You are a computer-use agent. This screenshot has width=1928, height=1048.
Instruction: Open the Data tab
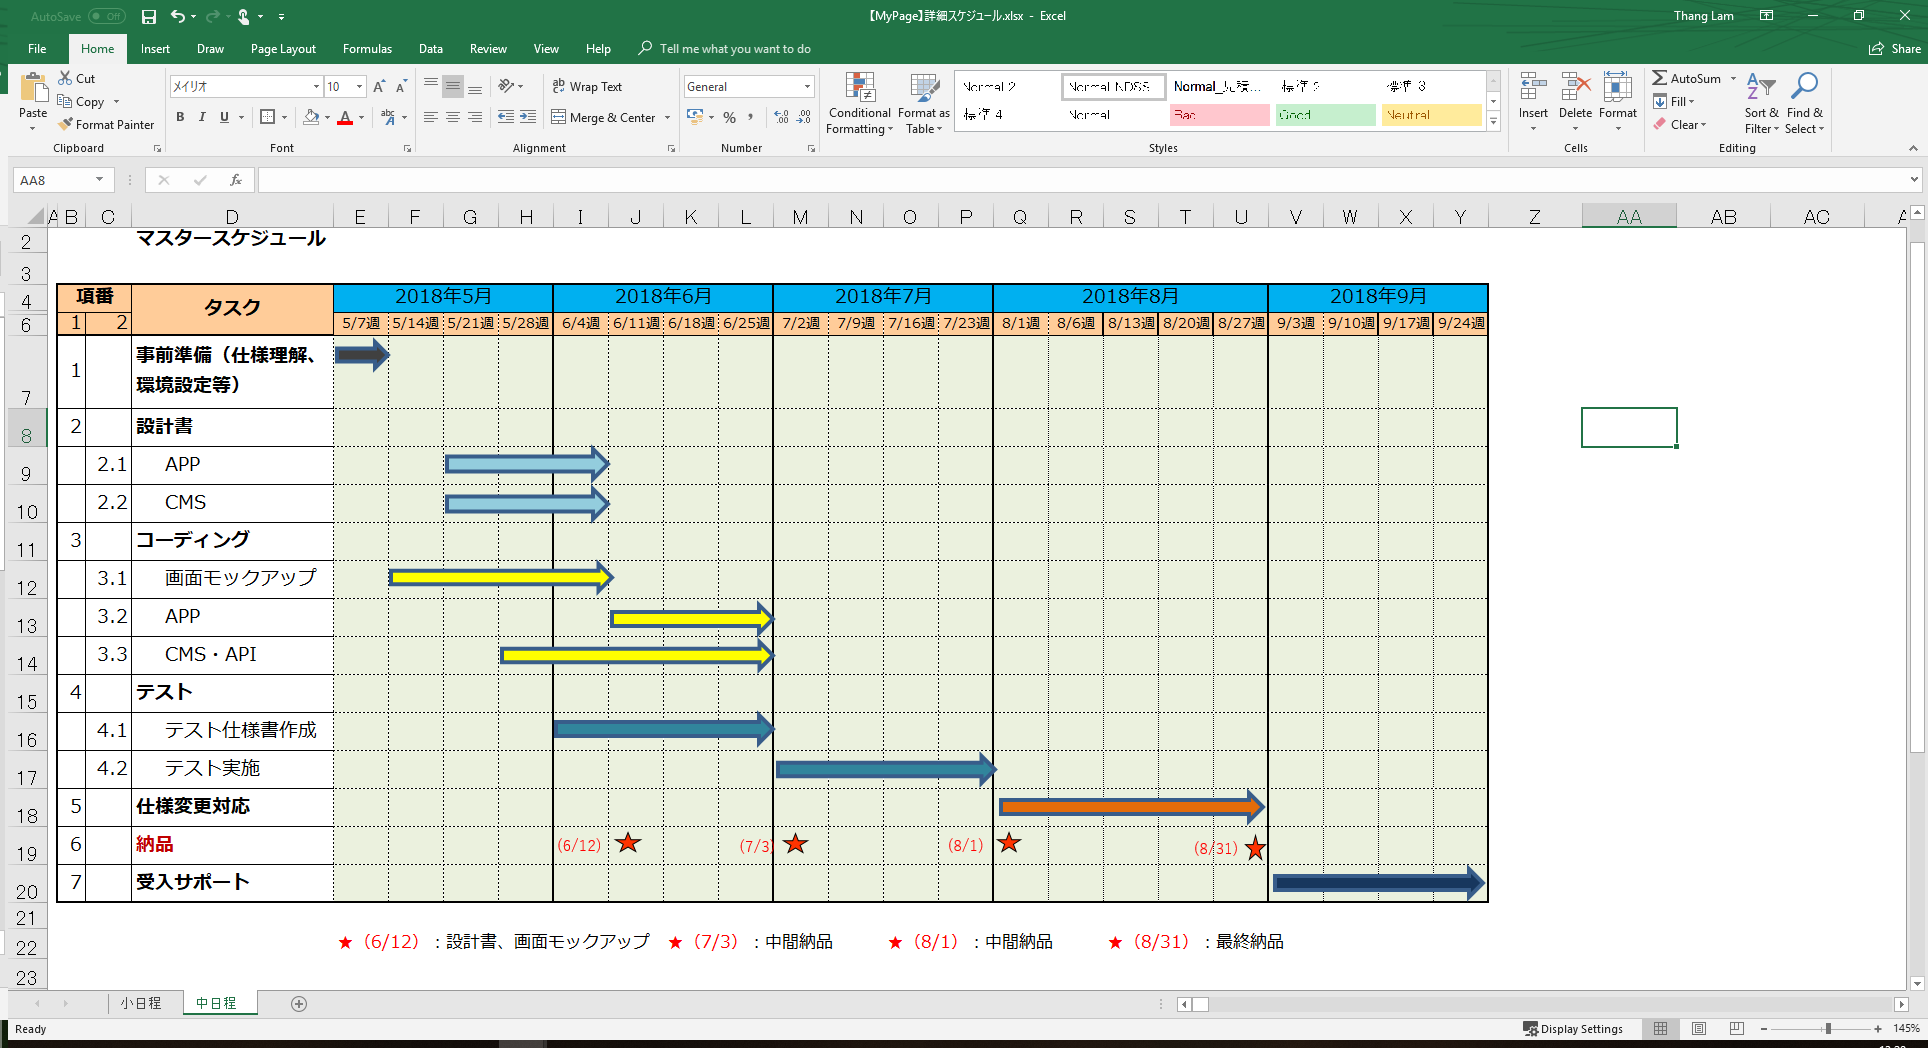pyautogui.click(x=431, y=48)
